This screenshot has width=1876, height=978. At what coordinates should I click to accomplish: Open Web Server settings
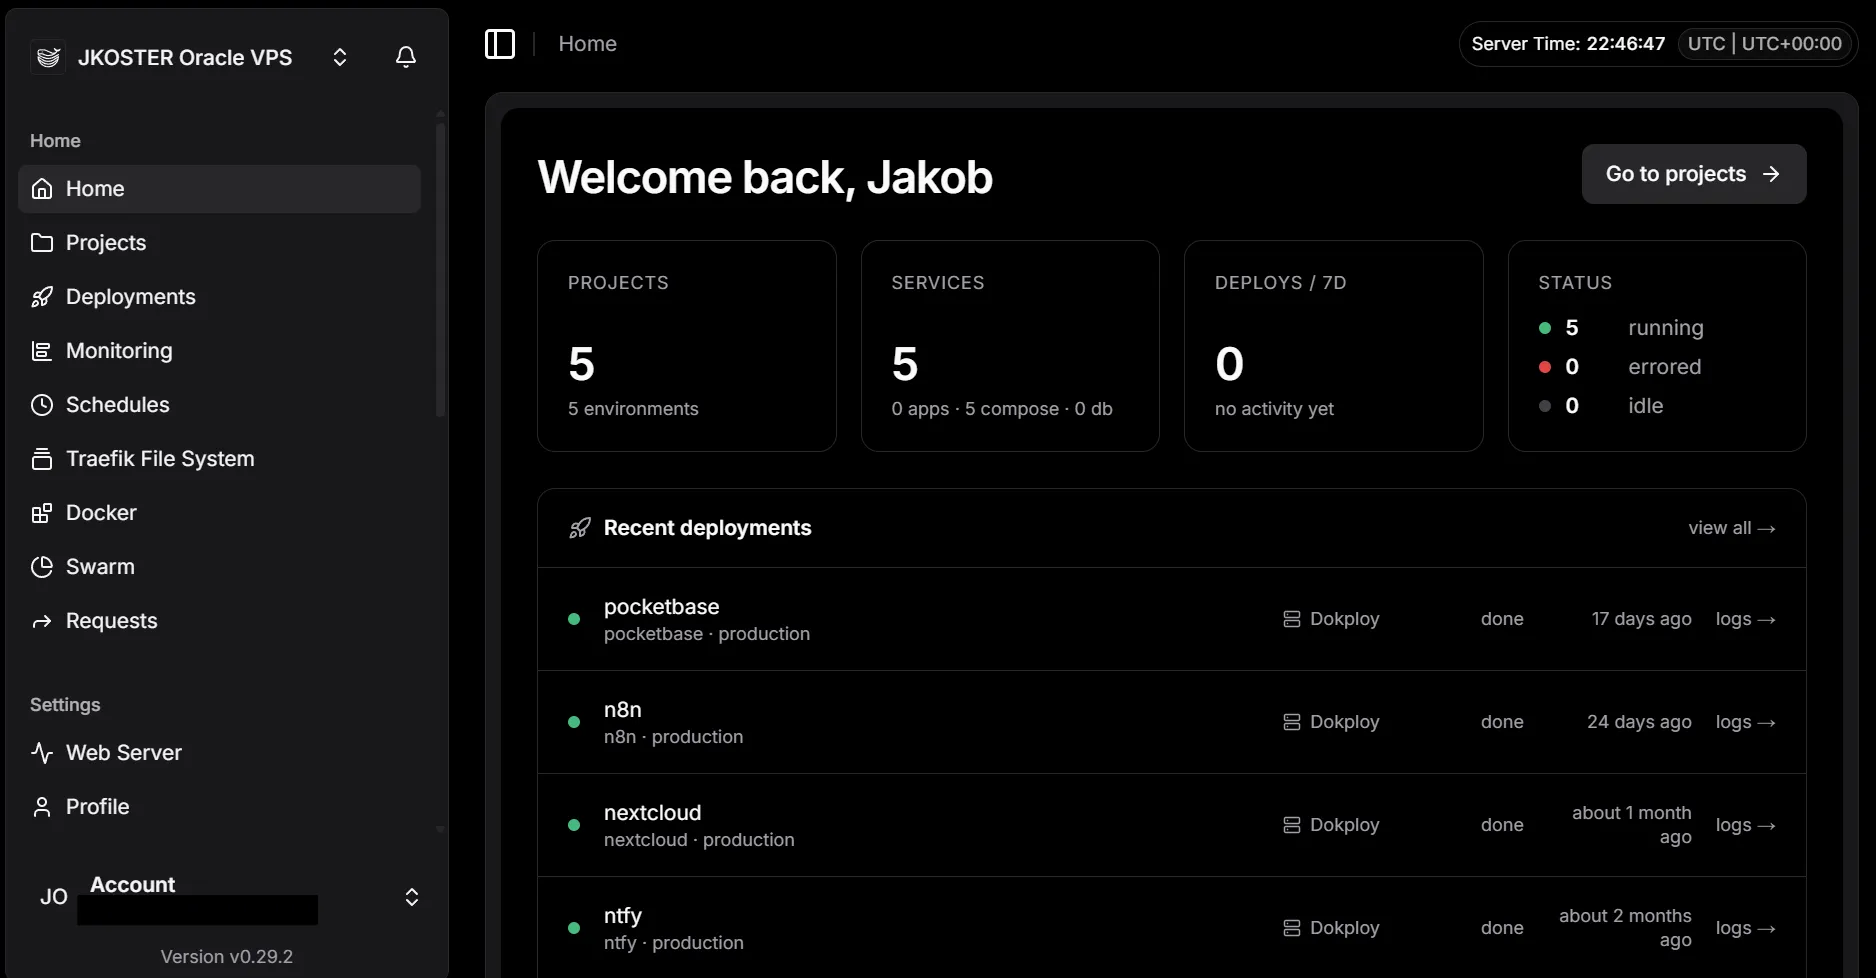tap(220, 753)
